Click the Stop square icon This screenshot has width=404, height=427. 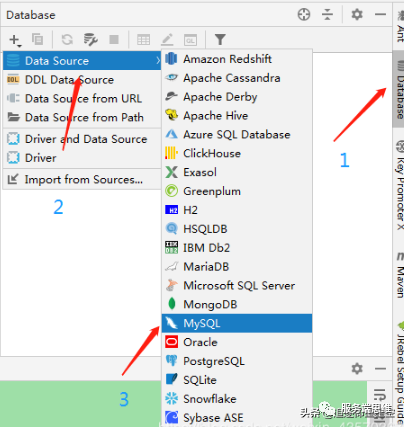[114, 40]
